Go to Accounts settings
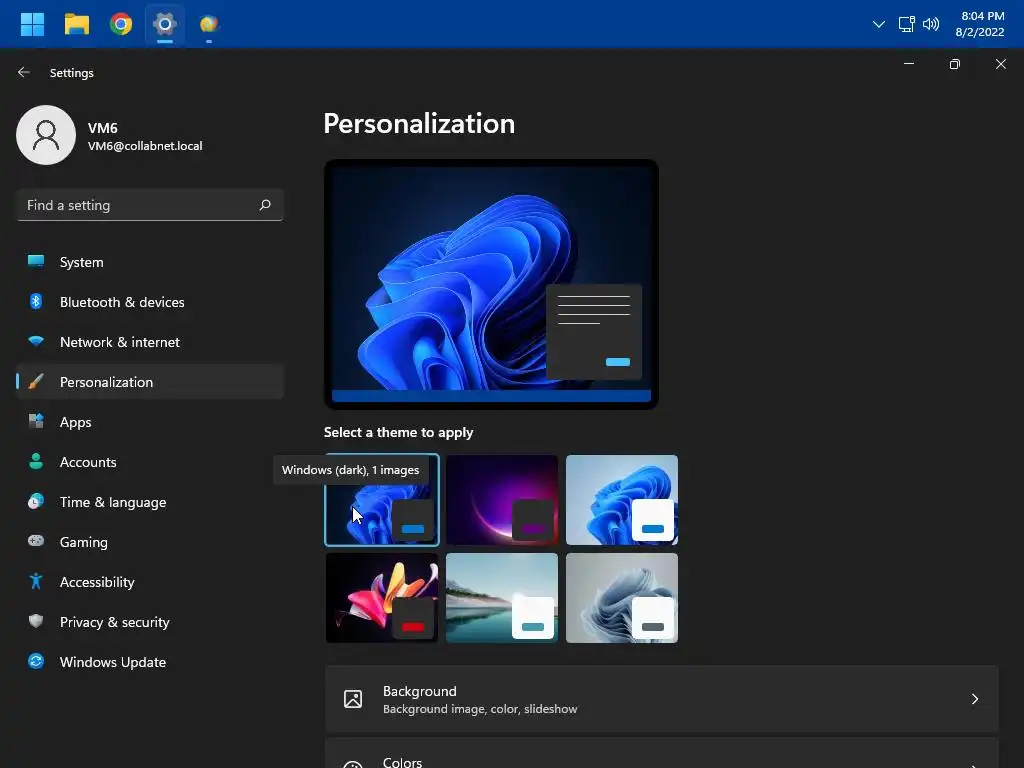Image resolution: width=1024 pixels, height=768 pixels. click(x=150, y=462)
